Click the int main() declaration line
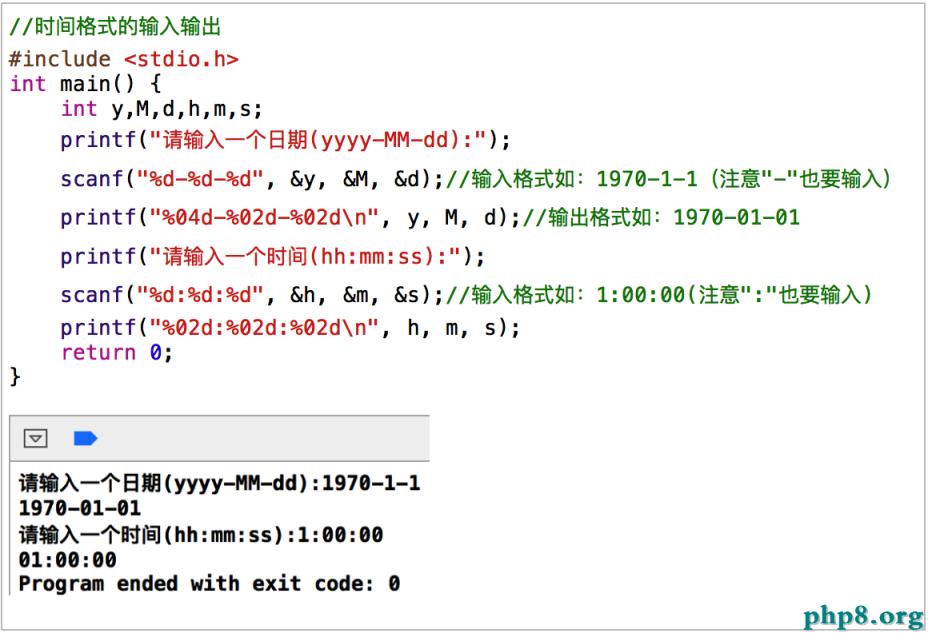The width and height of the screenshot is (928, 633). pyautogui.click(x=85, y=84)
